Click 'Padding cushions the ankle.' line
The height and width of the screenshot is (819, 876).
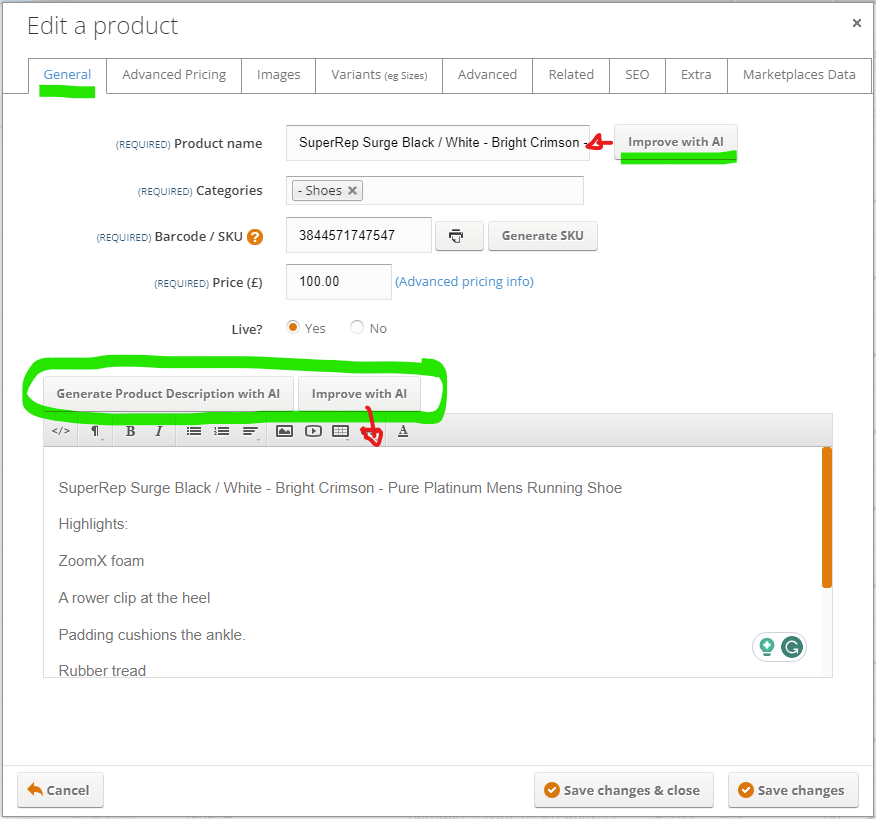coord(152,635)
